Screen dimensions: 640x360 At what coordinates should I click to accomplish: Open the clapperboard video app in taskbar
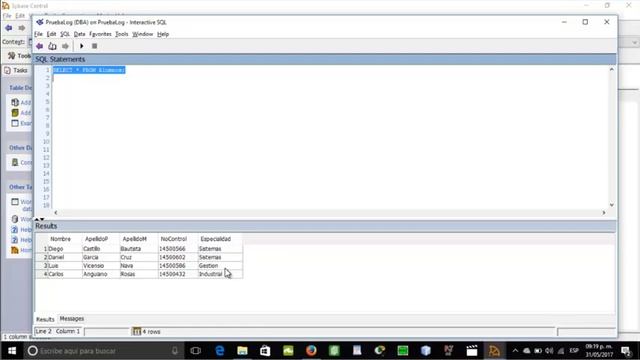[x=472, y=351]
